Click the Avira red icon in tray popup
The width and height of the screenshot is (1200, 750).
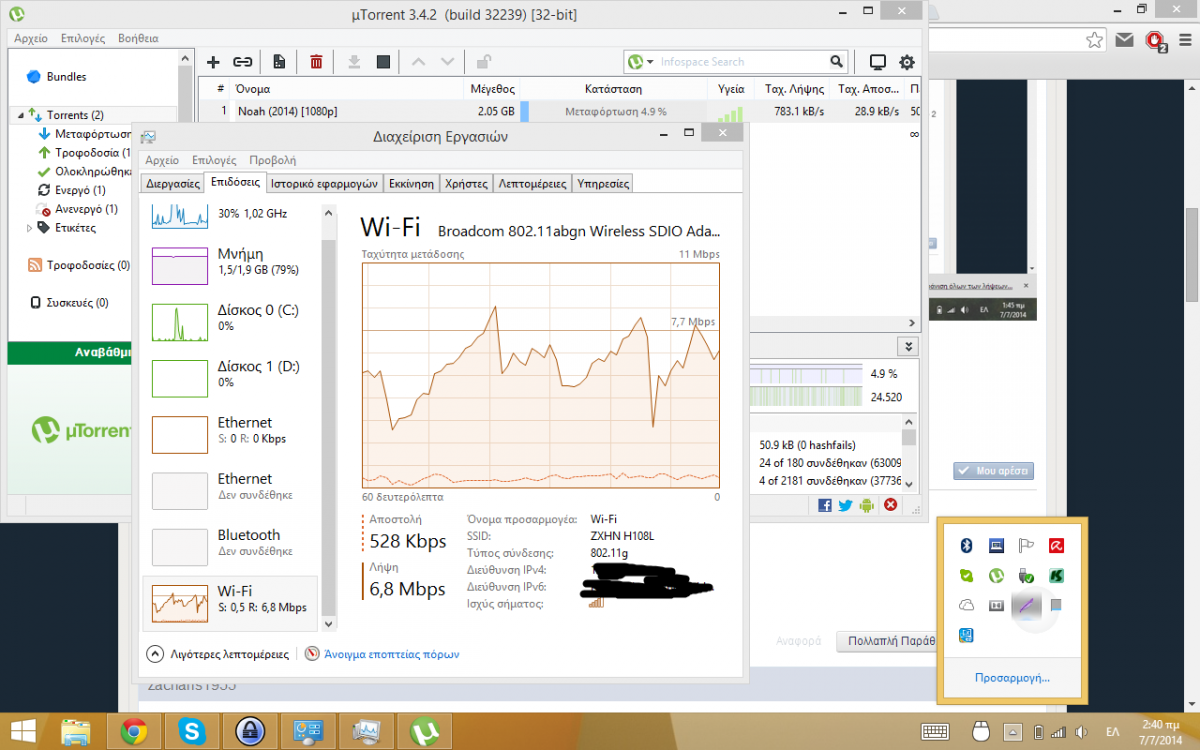pos(1055,546)
